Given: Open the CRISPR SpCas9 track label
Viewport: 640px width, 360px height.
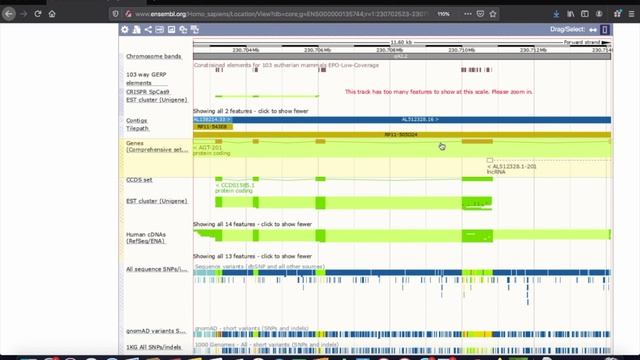Looking at the screenshot, I should (148, 92).
